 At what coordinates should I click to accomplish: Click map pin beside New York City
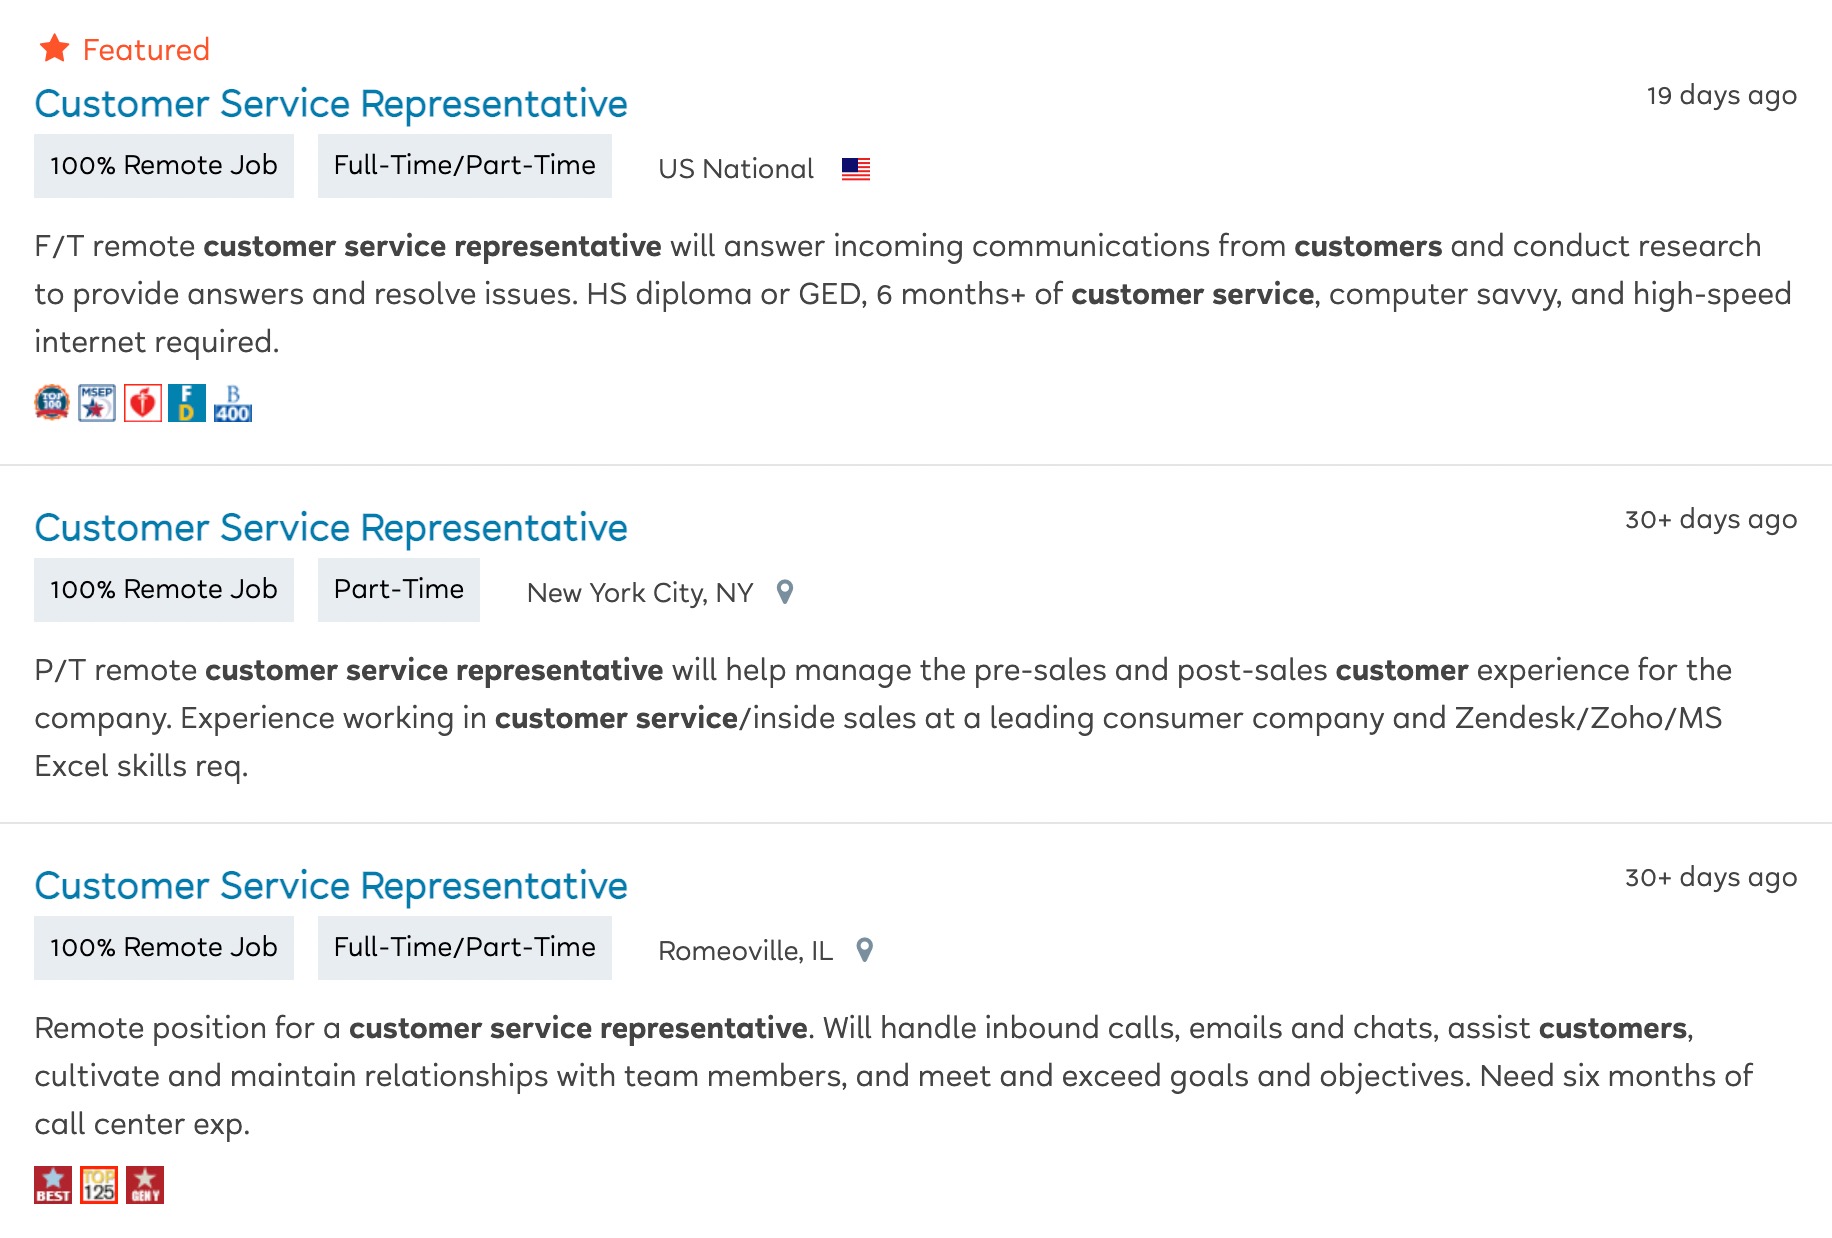pos(785,592)
